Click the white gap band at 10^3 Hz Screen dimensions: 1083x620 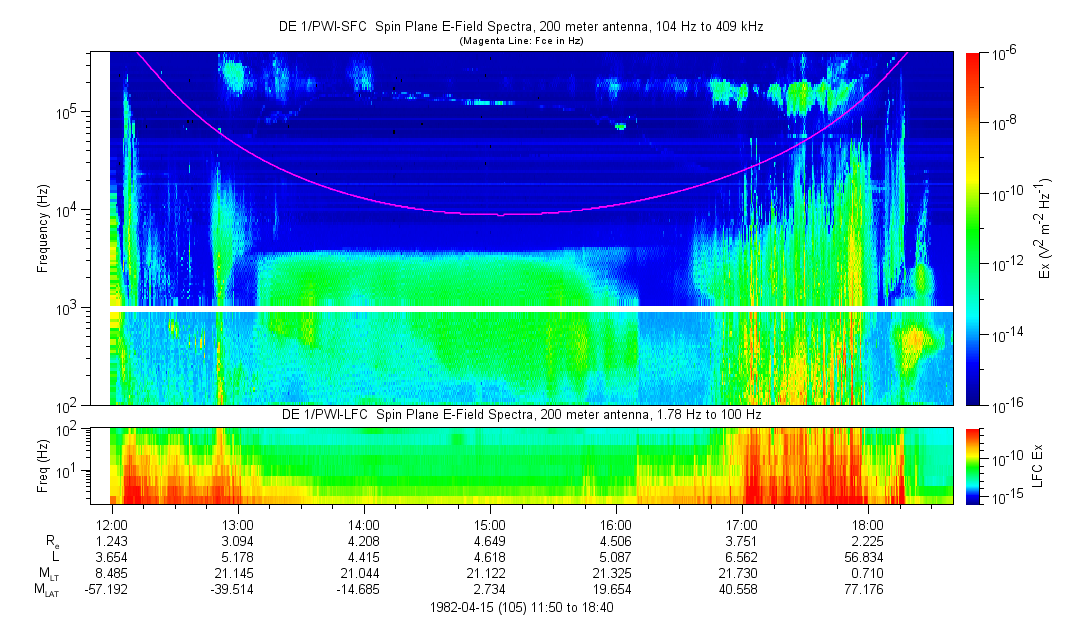click(x=530, y=308)
